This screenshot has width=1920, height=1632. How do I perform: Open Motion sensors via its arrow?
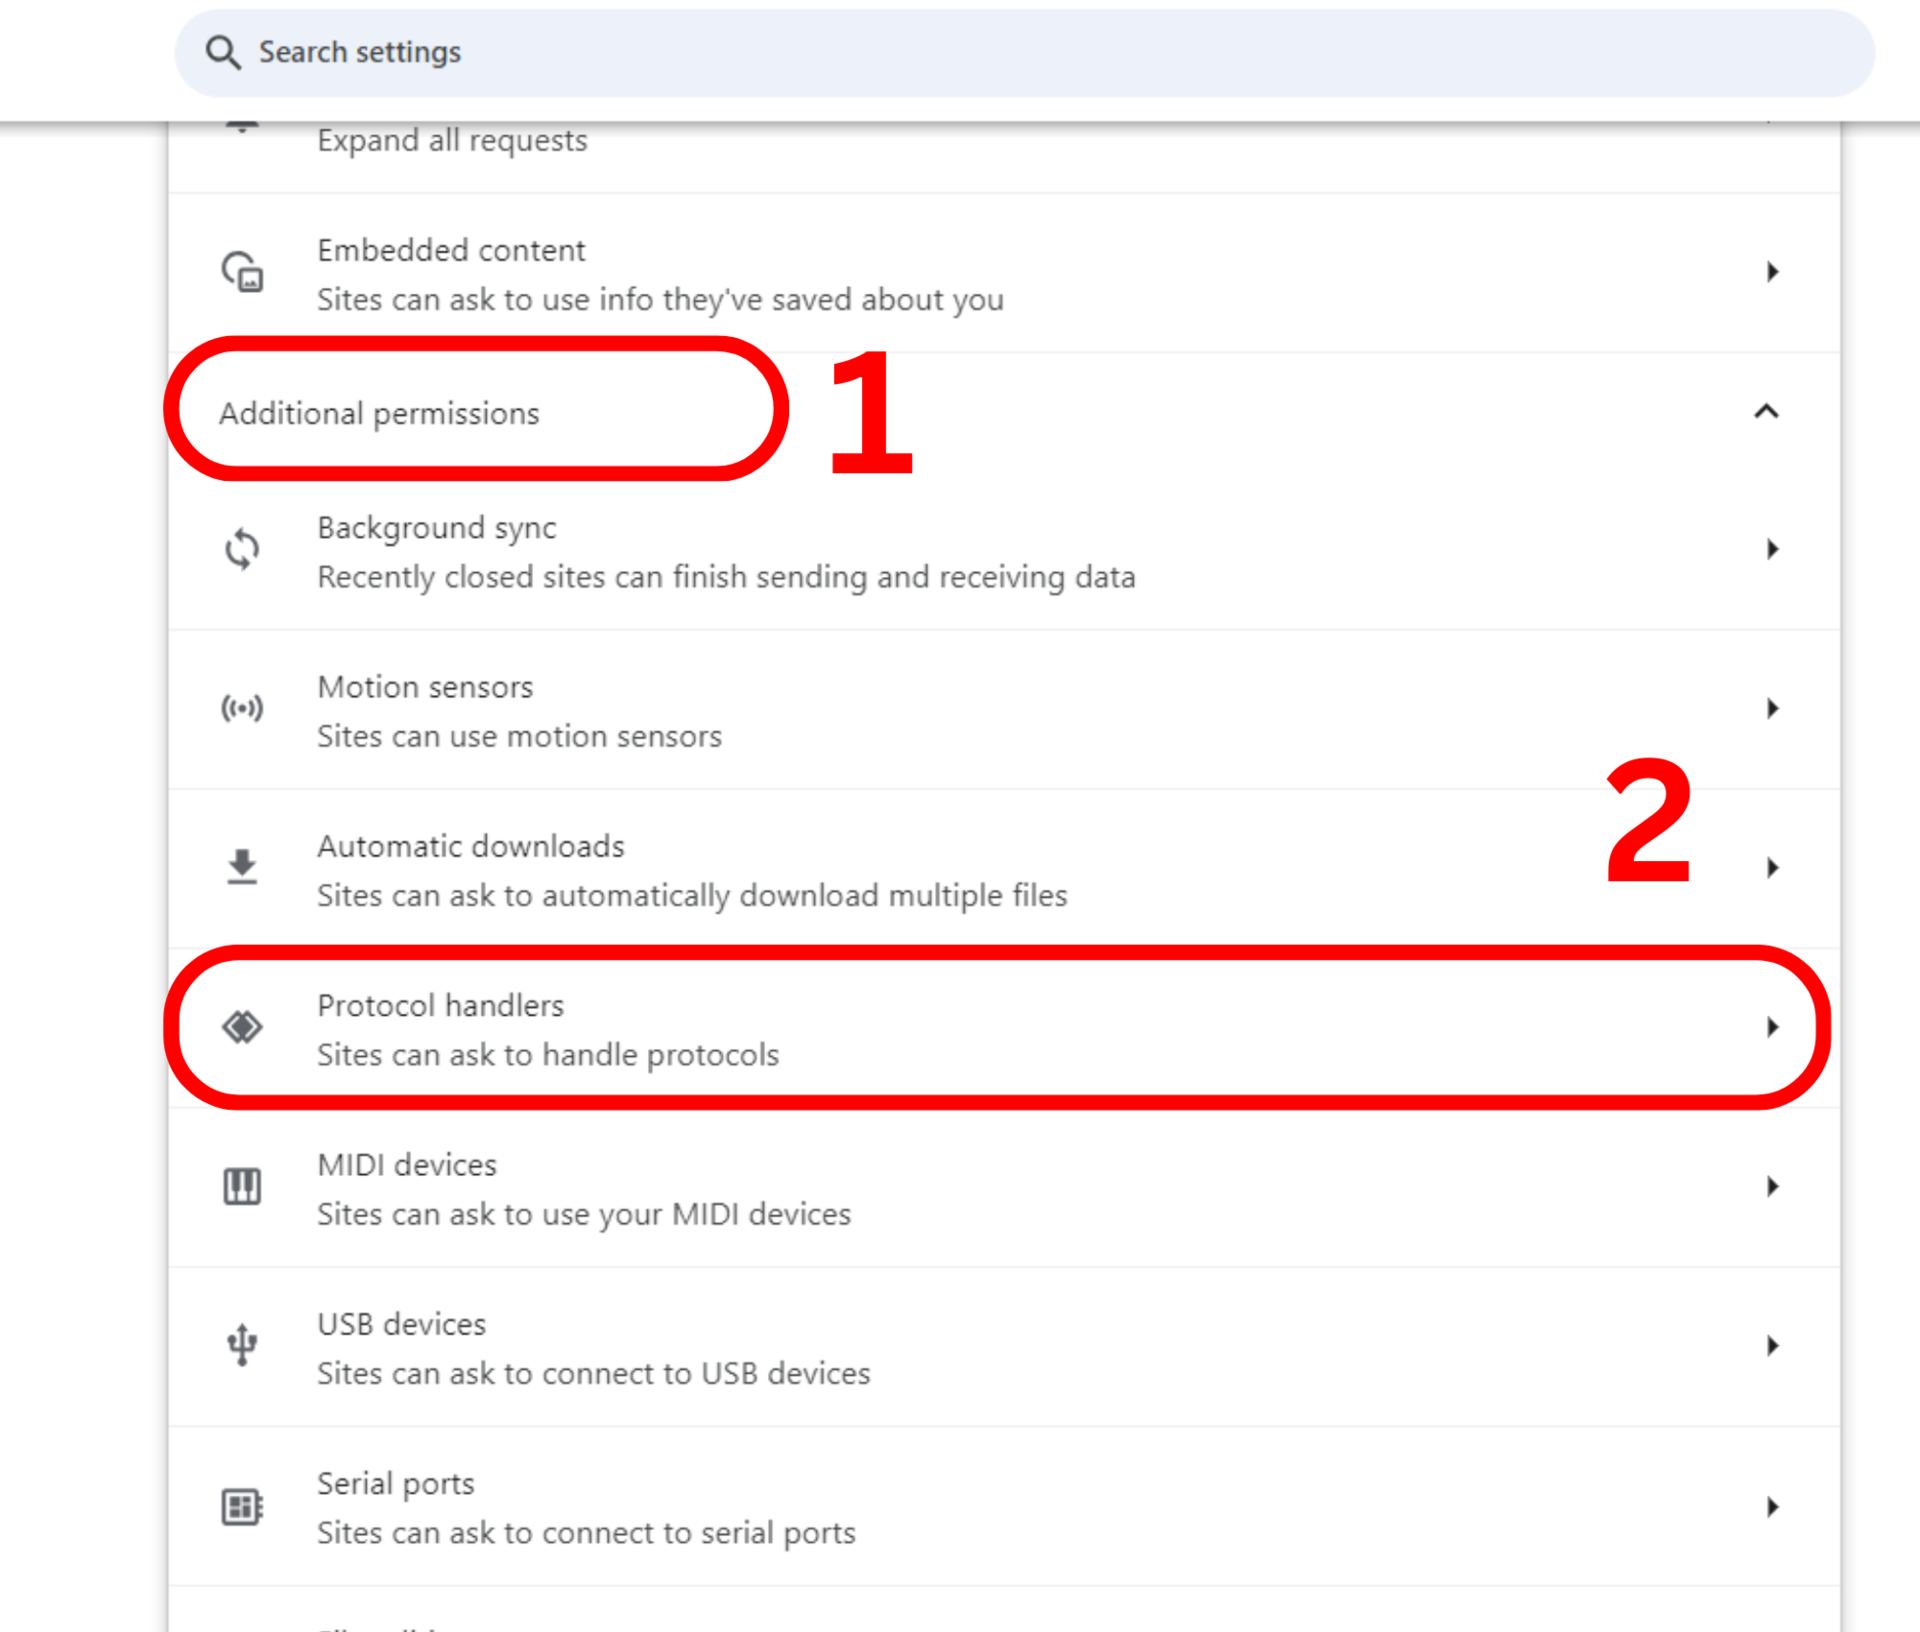coord(1772,709)
